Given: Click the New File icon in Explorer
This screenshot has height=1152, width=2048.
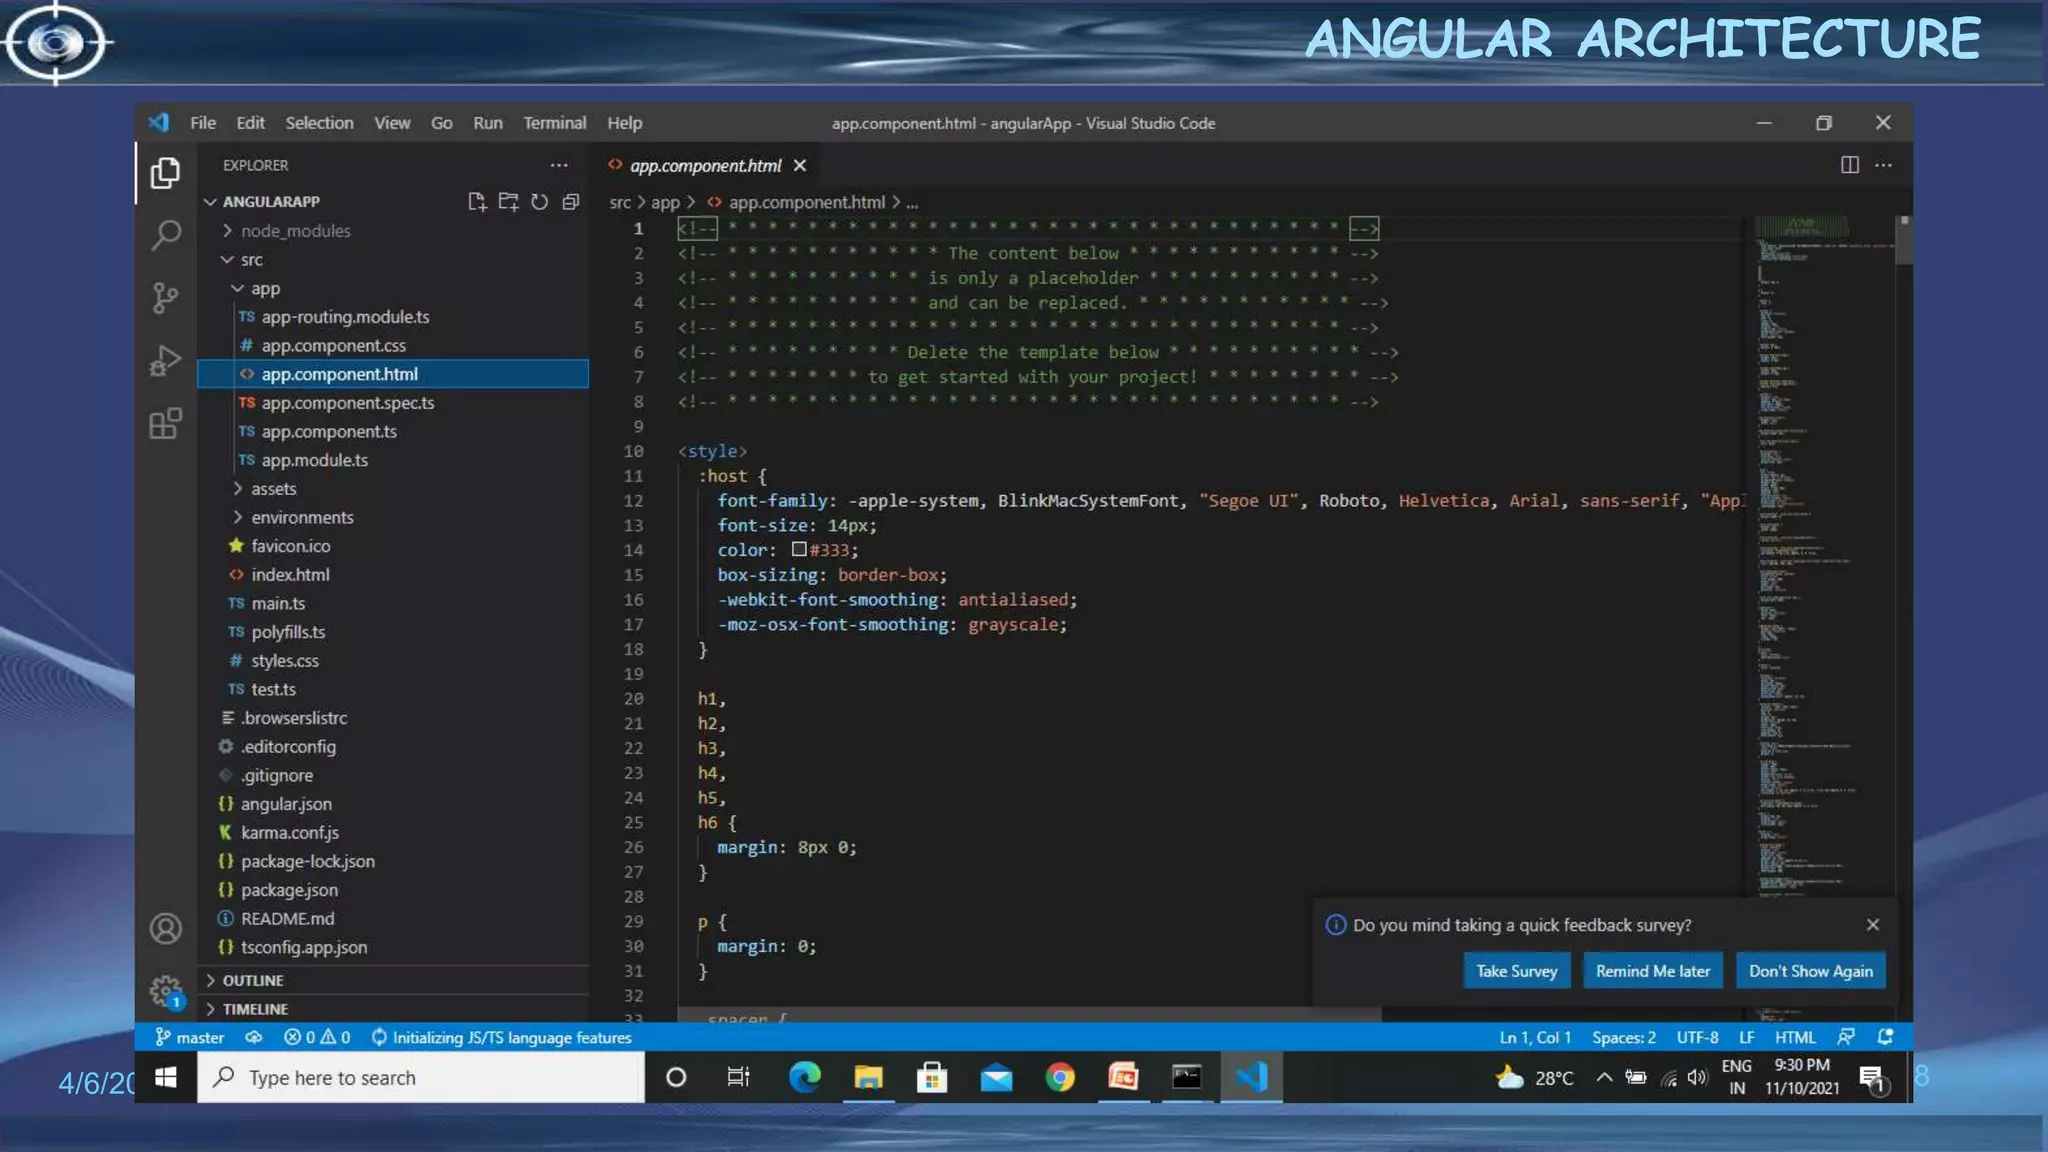Looking at the screenshot, I should [477, 202].
